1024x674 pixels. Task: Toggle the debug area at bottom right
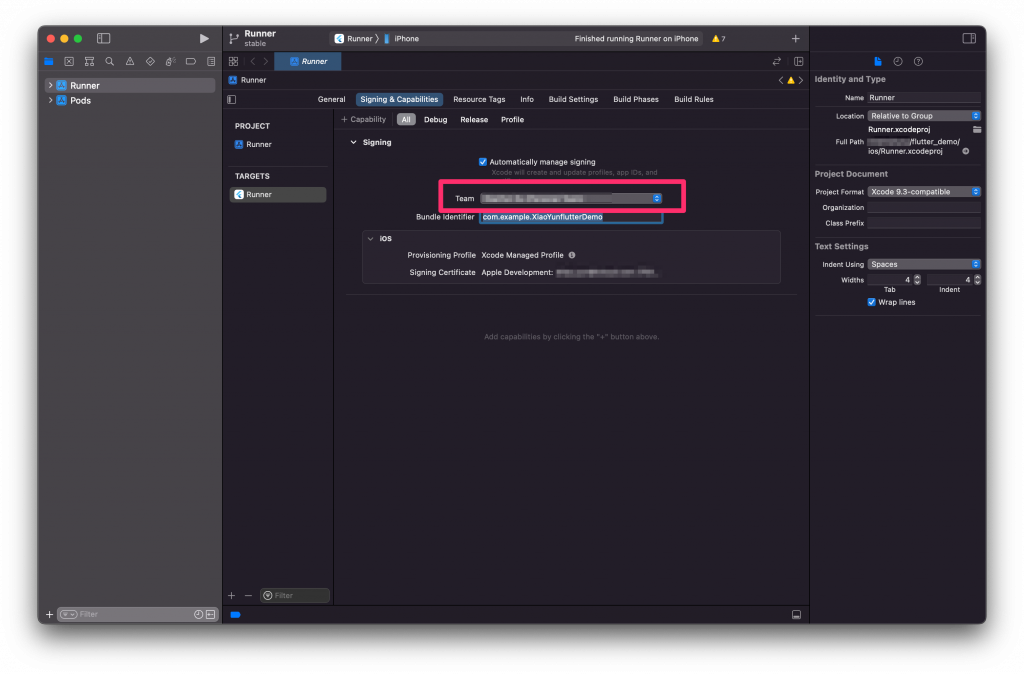click(x=796, y=615)
